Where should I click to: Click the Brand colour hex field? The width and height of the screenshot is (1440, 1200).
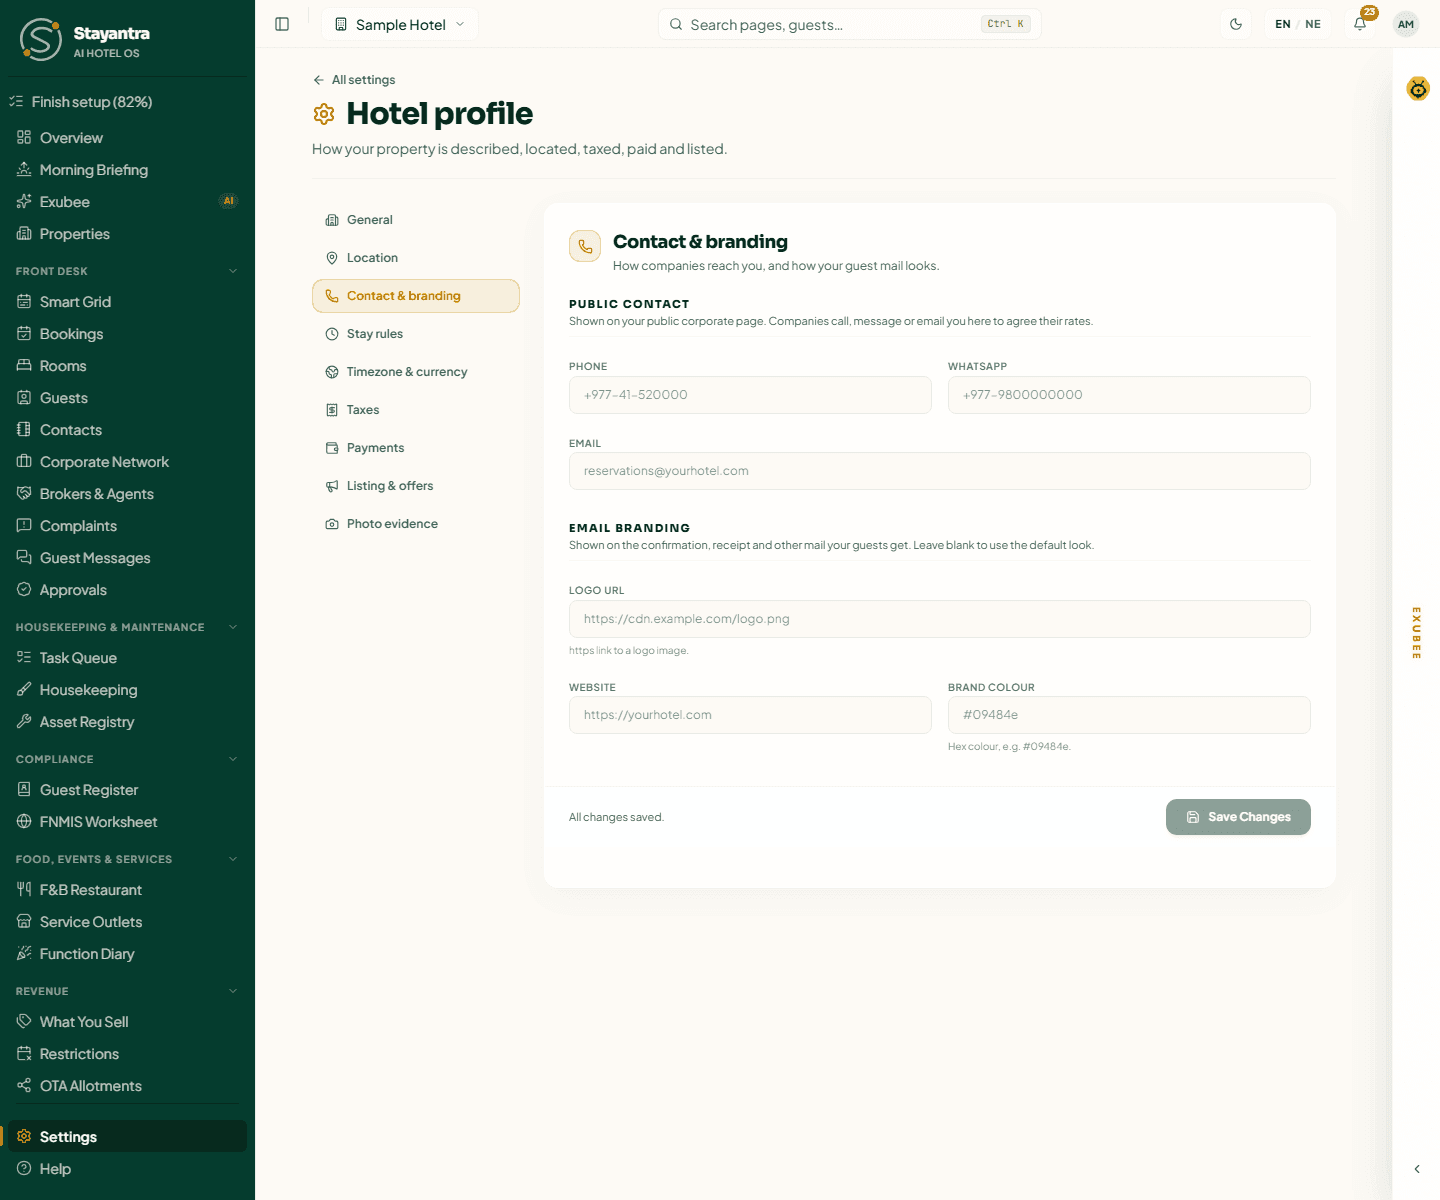tap(1129, 715)
